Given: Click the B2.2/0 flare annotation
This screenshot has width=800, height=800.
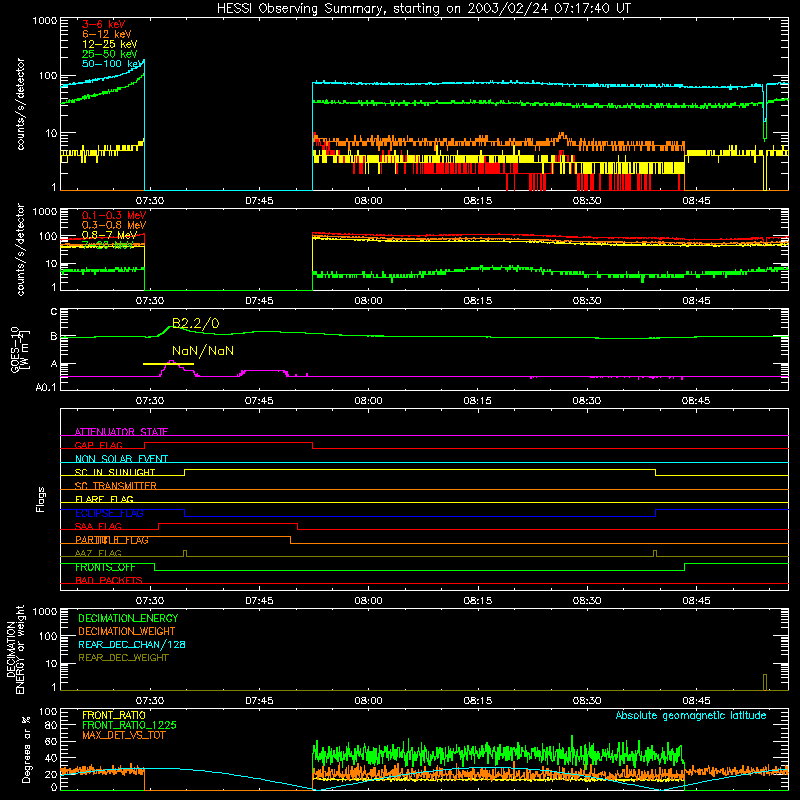Looking at the screenshot, I should click(x=196, y=323).
